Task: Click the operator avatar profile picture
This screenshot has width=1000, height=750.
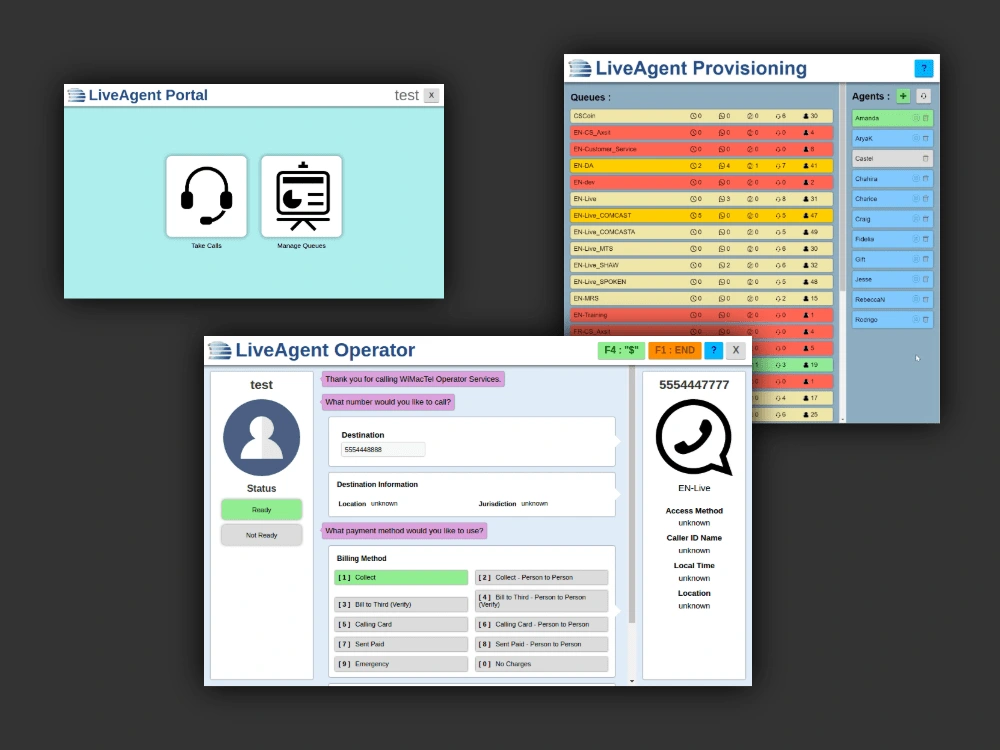Action: 261,438
